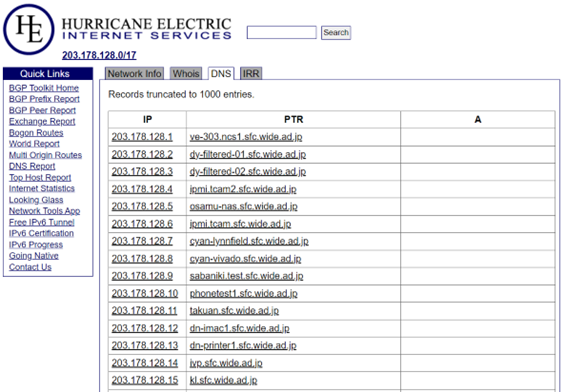This screenshot has height=392, width=566.
Task: Open the BGP Prefix Report link
Action: pyautogui.click(x=44, y=99)
